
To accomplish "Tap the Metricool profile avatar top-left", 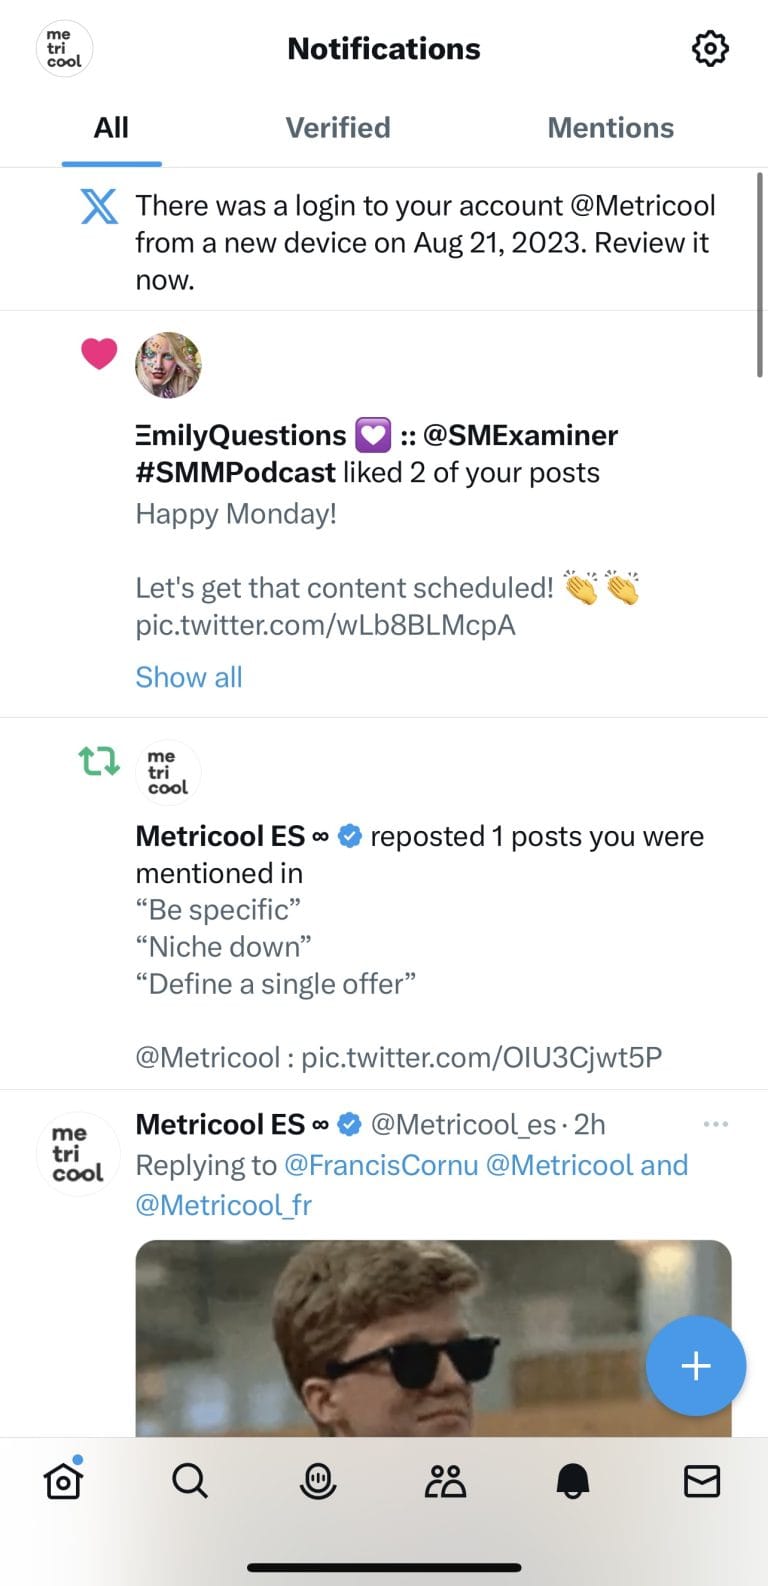I will coord(65,48).
